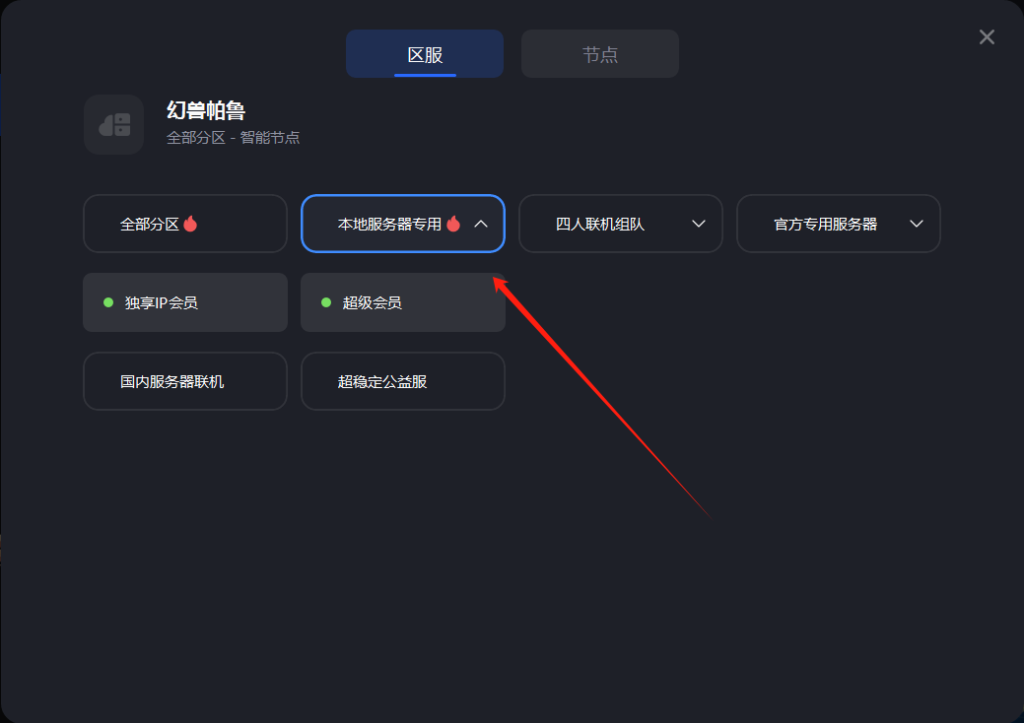Pick the 独享IP会员 server entry
The width and height of the screenshot is (1024, 723).
(185, 302)
